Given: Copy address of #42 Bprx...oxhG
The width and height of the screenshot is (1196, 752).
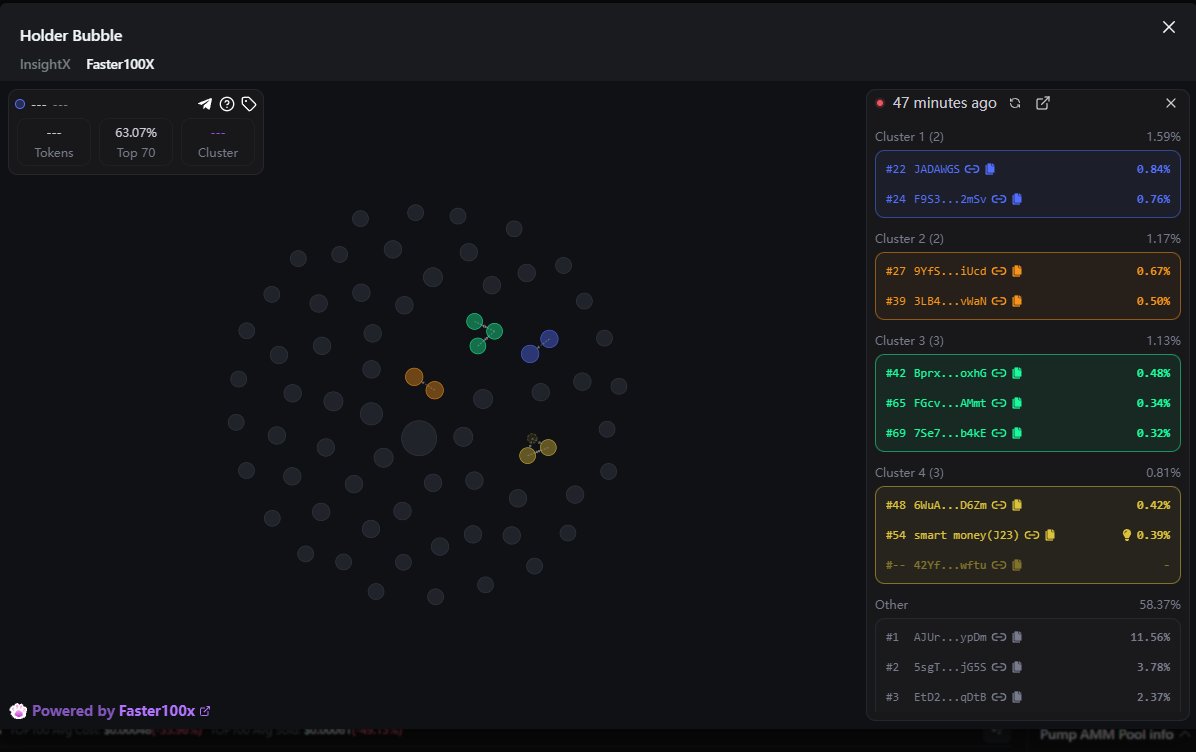Looking at the screenshot, I should pos(1017,373).
